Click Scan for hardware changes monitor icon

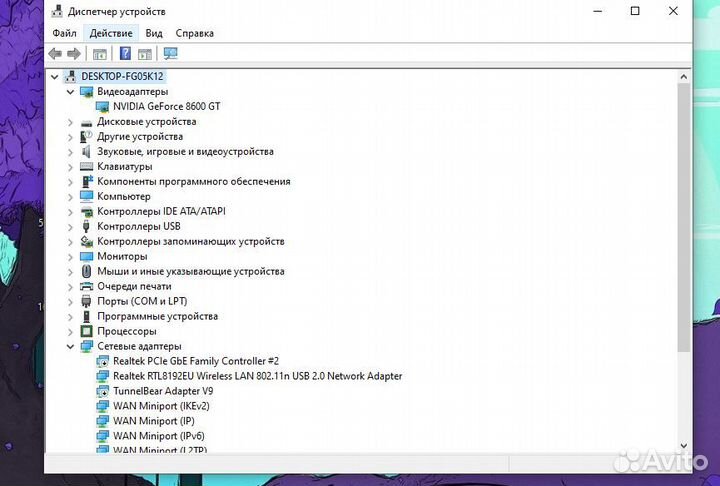170,54
